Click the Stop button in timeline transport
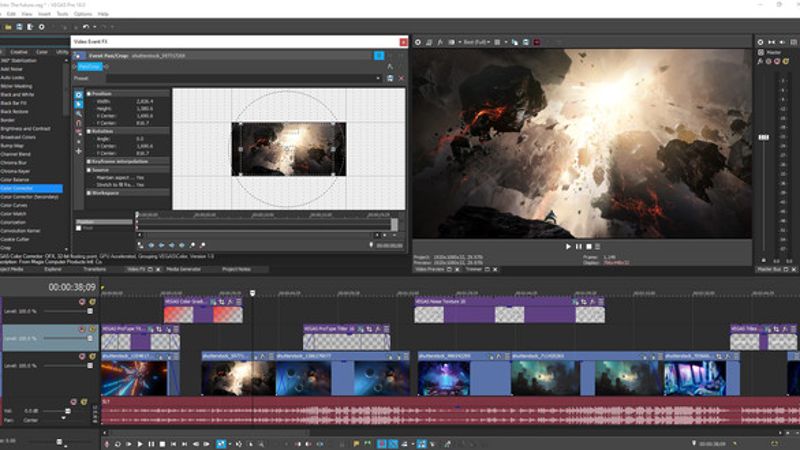Viewport: 800px width, 450px height. click(162, 444)
